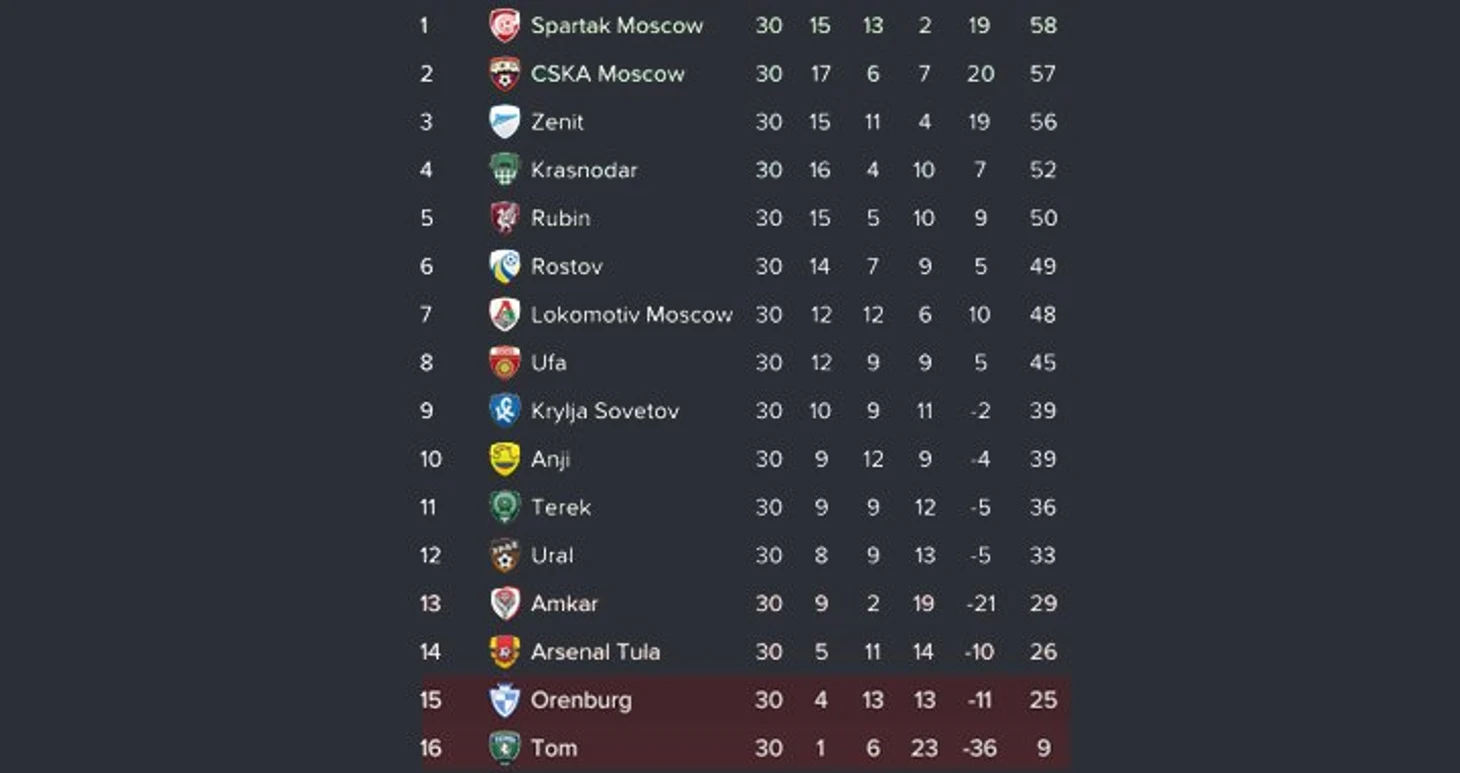Click the Amkar team name
This screenshot has height=773, width=1460.
pos(564,603)
